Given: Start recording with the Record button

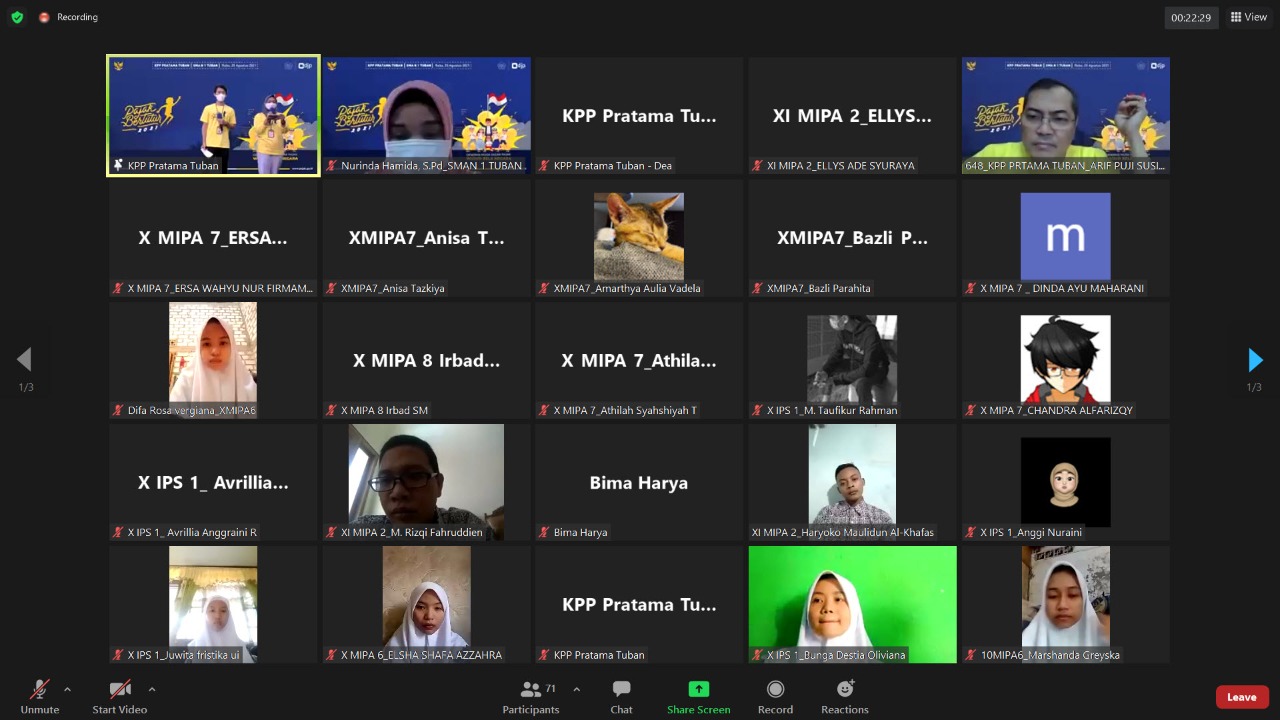Looking at the screenshot, I should [775, 697].
